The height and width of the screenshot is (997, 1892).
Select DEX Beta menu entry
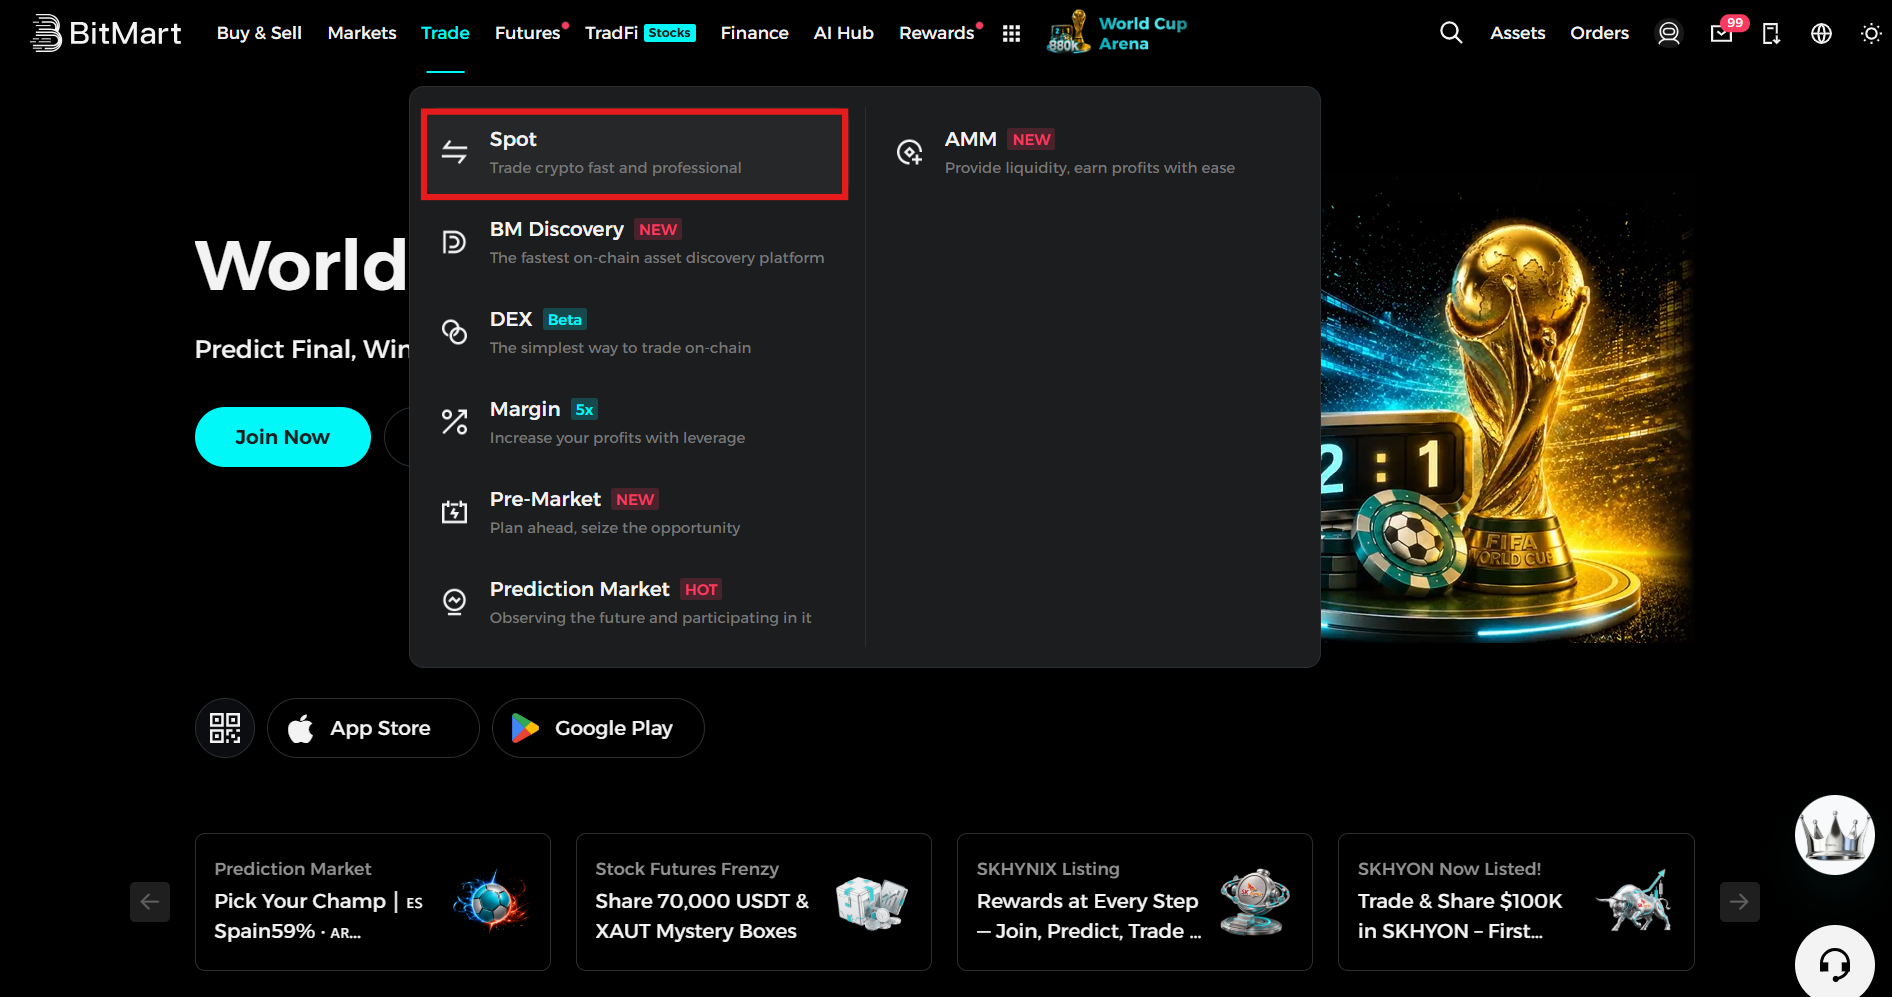[635, 333]
